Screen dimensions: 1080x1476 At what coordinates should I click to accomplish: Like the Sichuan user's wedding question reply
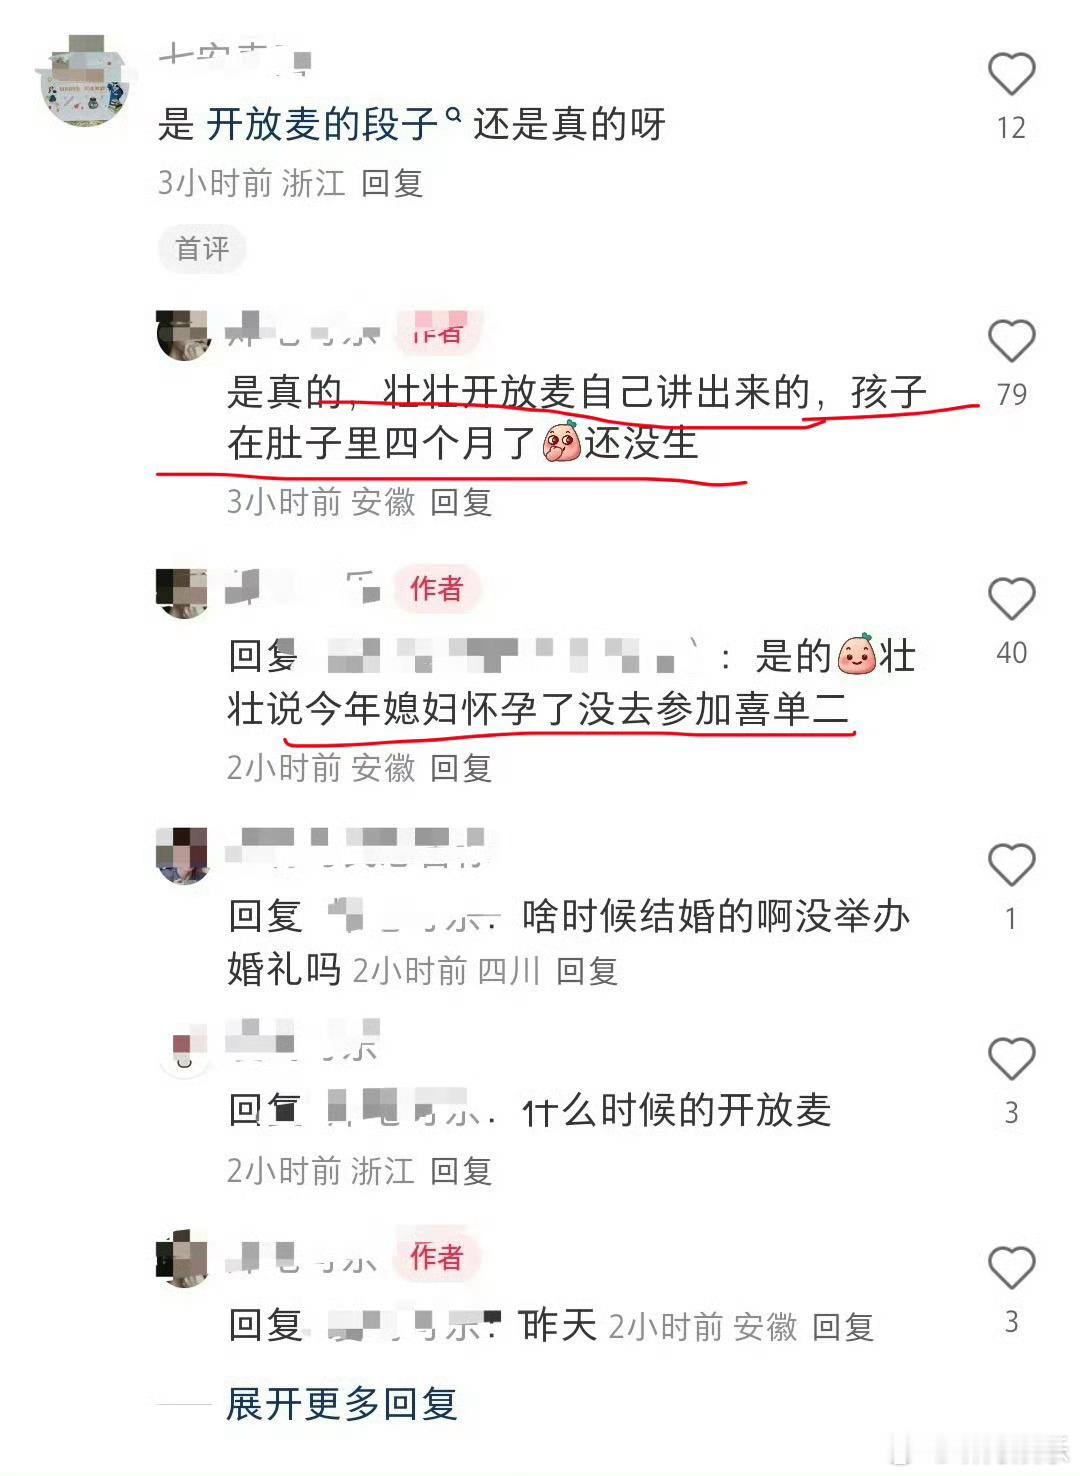point(1011,865)
